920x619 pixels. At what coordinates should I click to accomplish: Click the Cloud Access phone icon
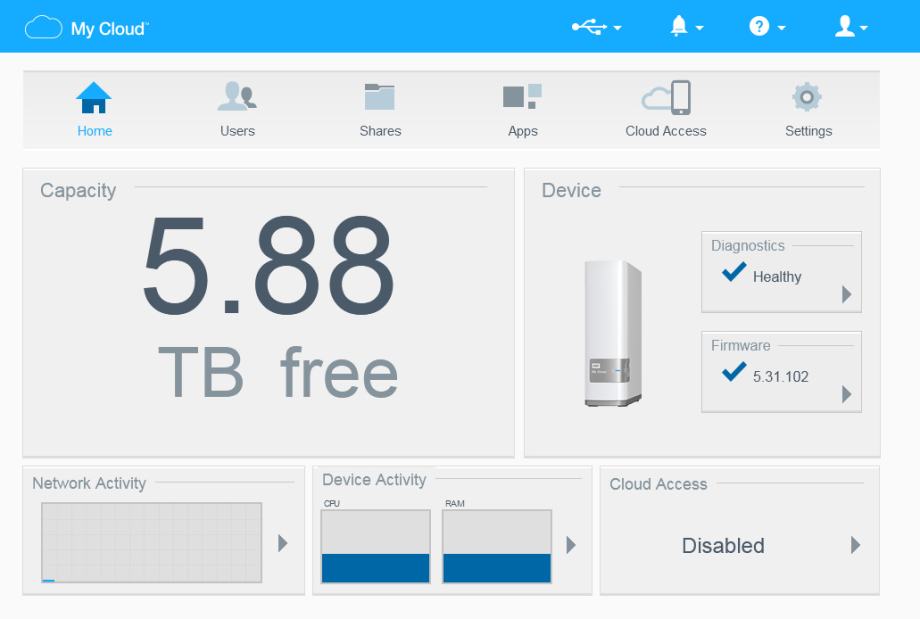click(x=666, y=97)
